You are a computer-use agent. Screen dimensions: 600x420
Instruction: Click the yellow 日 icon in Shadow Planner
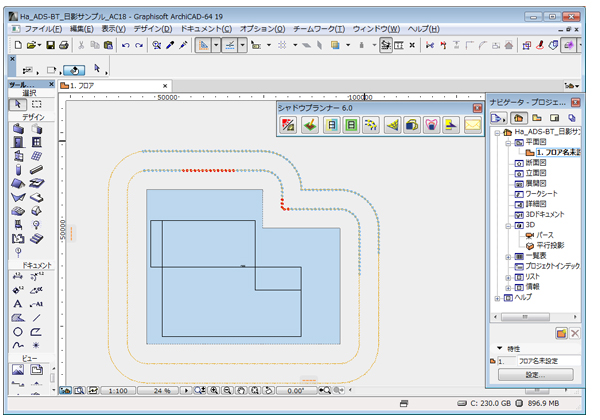(x=332, y=125)
